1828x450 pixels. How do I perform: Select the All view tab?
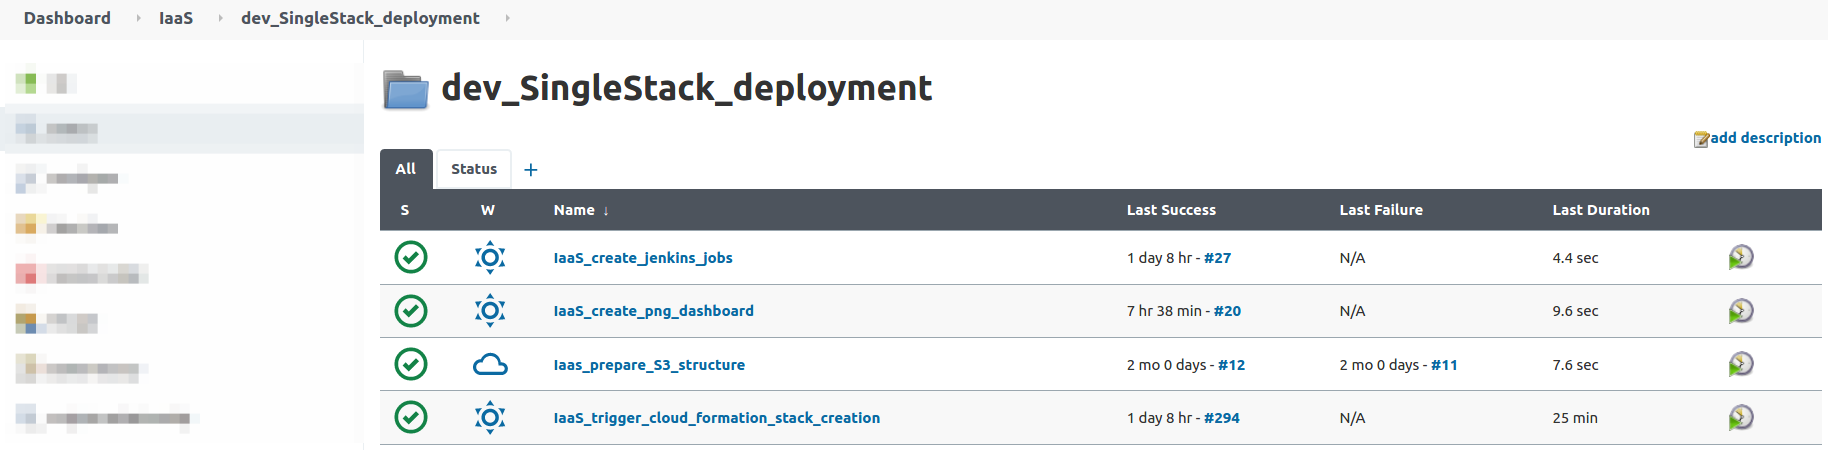pyautogui.click(x=405, y=169)
